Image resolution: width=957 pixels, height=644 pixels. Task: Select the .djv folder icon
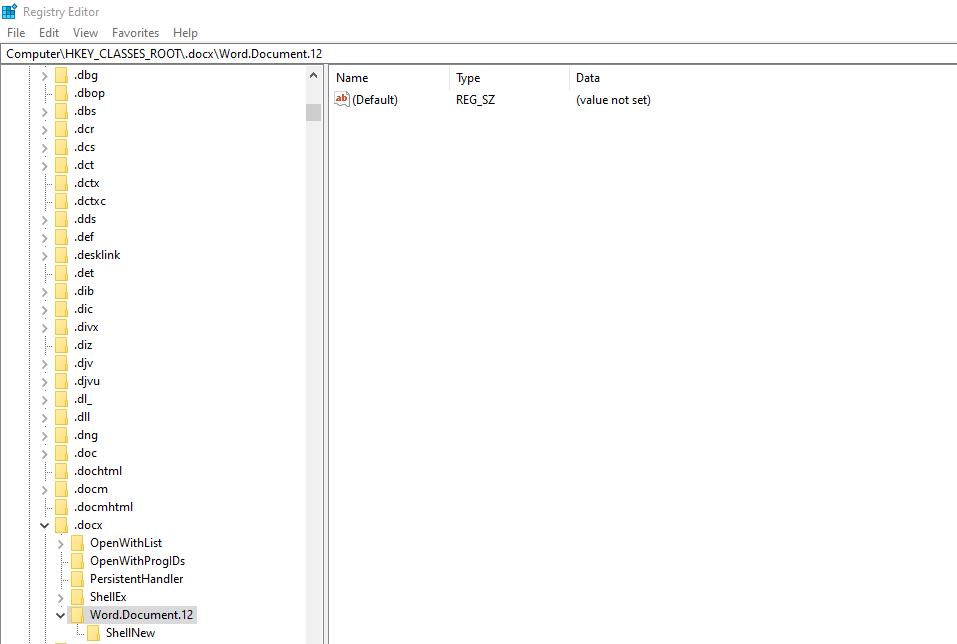click(x=61, y=363)
